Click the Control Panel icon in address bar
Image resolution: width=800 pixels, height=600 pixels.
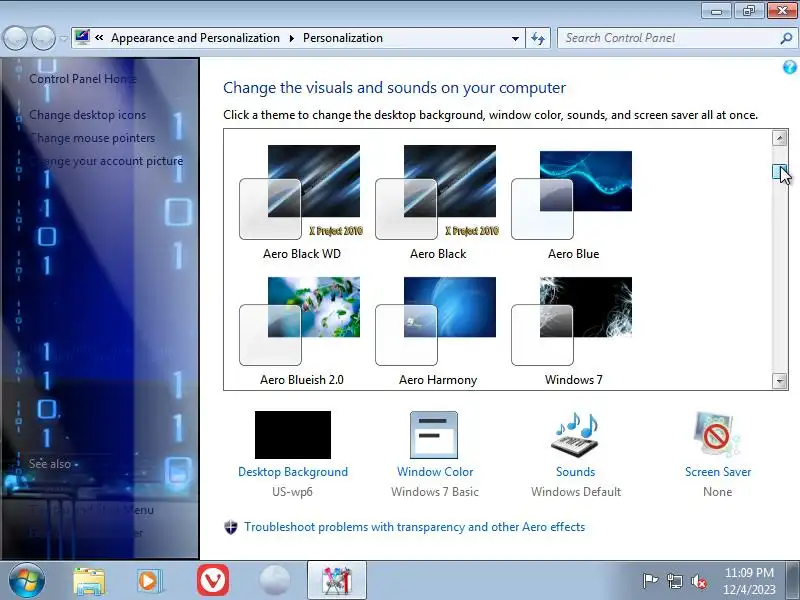[x=82, y=37]
